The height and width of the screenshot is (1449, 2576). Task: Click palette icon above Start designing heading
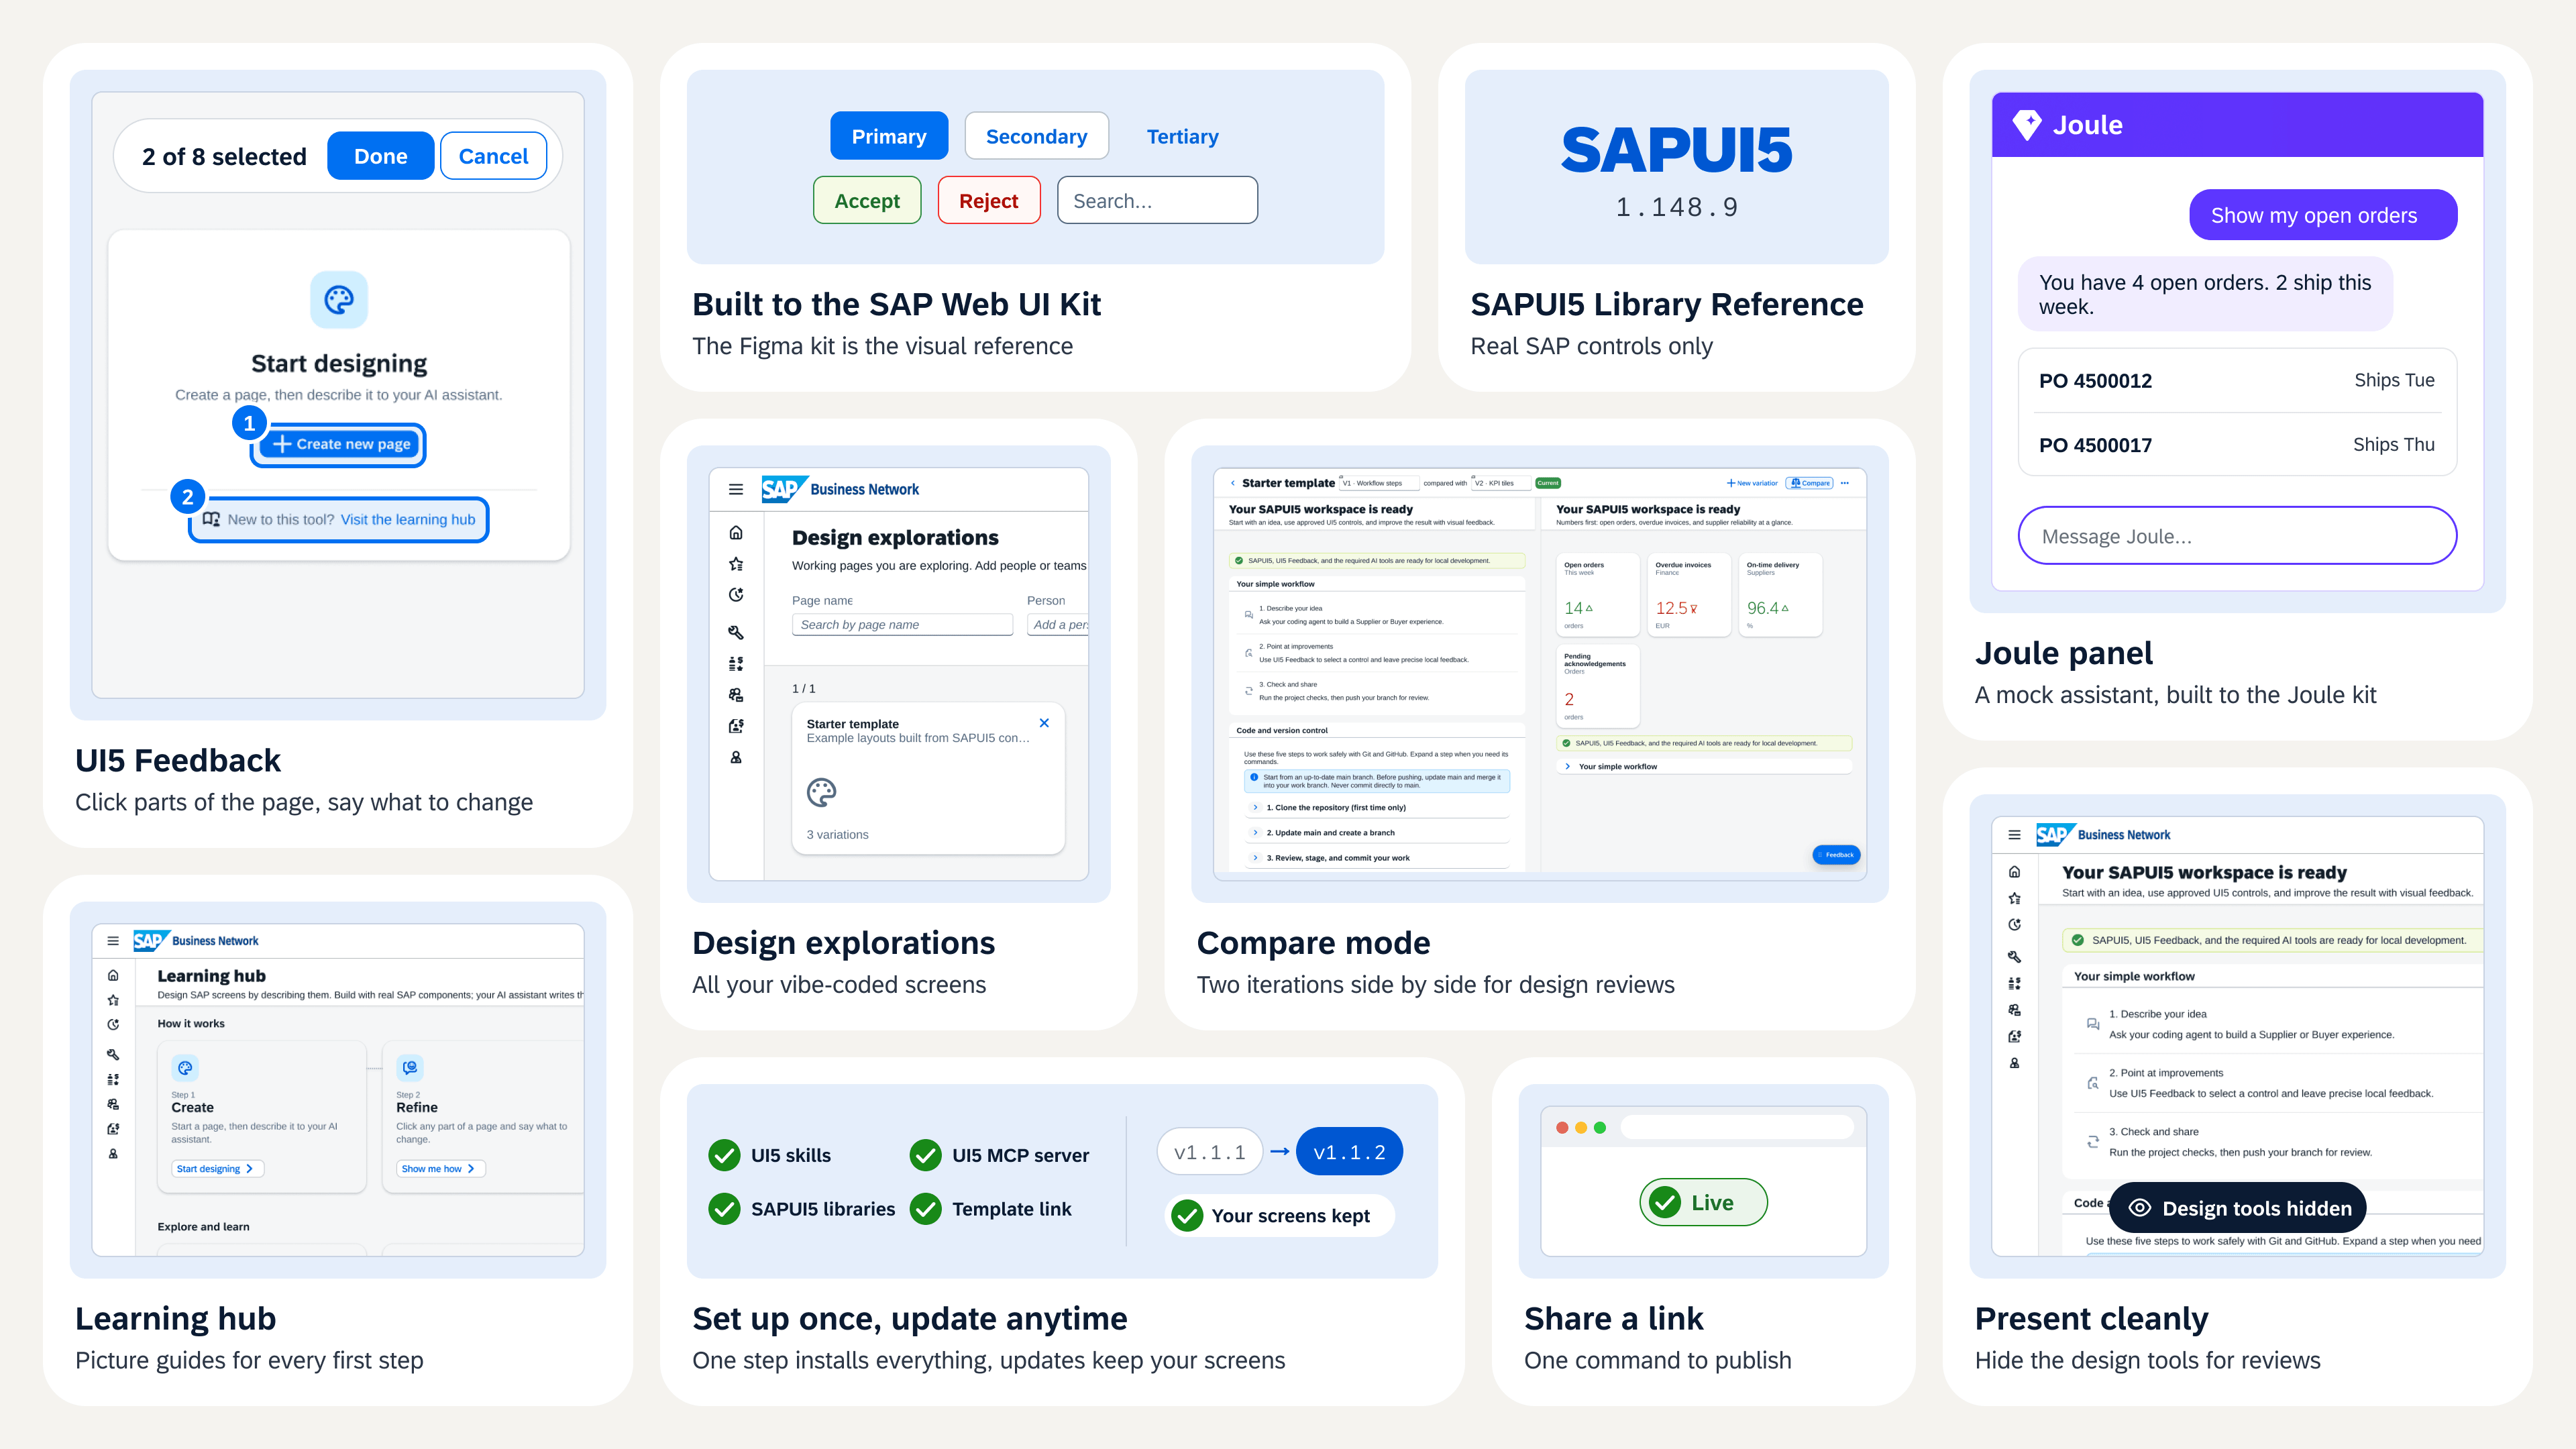(339, 300)
